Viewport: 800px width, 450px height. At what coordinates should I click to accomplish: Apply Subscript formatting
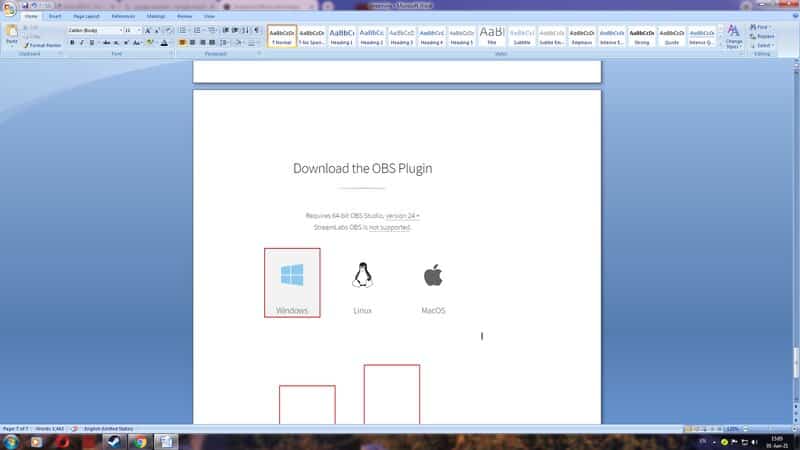[116, 43]
